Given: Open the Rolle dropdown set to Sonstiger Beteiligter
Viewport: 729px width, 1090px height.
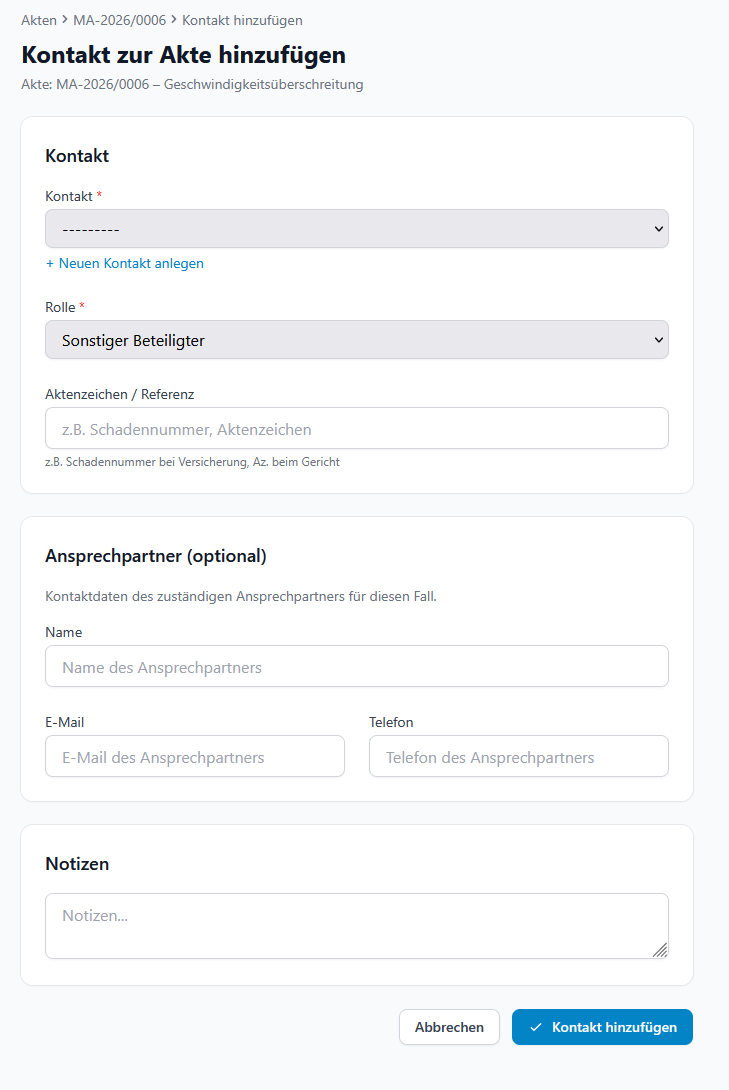Looking at the screenshot, I should [356, 340].
